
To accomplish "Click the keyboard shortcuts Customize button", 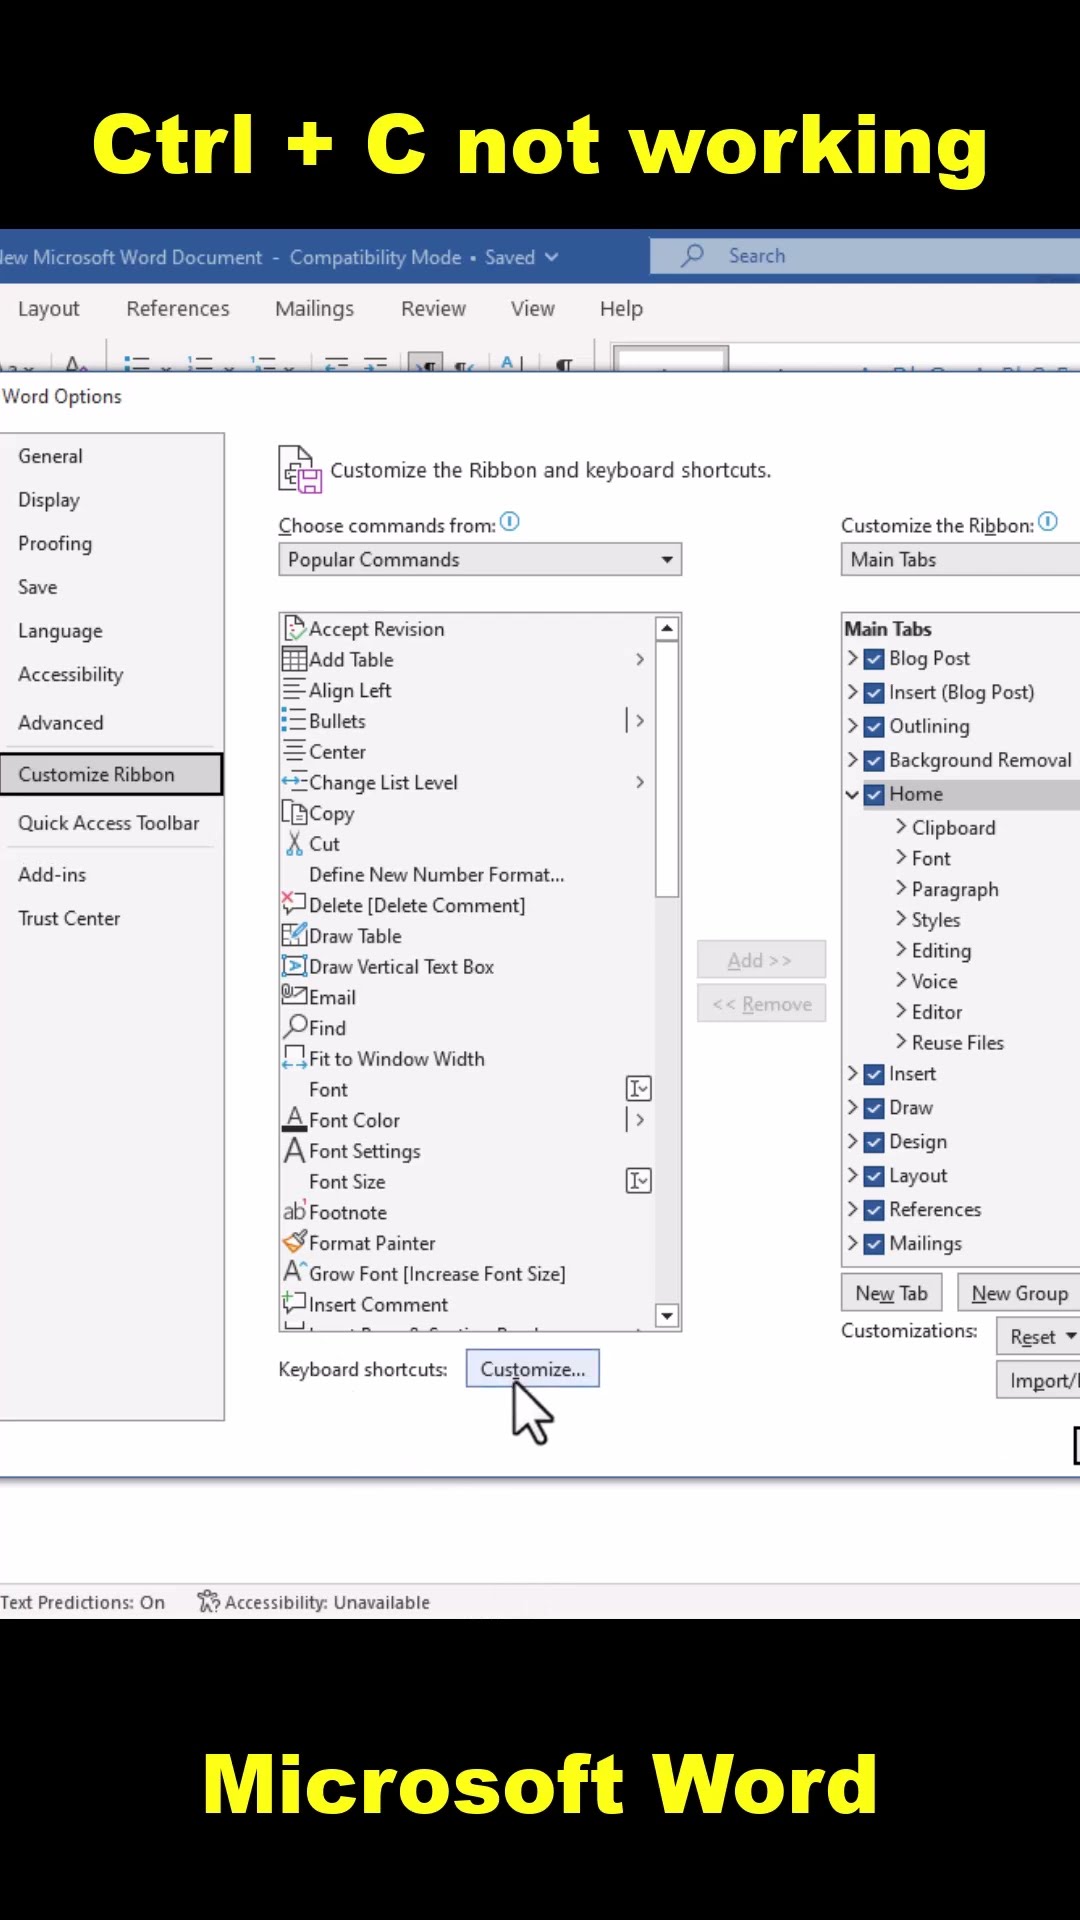I will point(532,1368).
